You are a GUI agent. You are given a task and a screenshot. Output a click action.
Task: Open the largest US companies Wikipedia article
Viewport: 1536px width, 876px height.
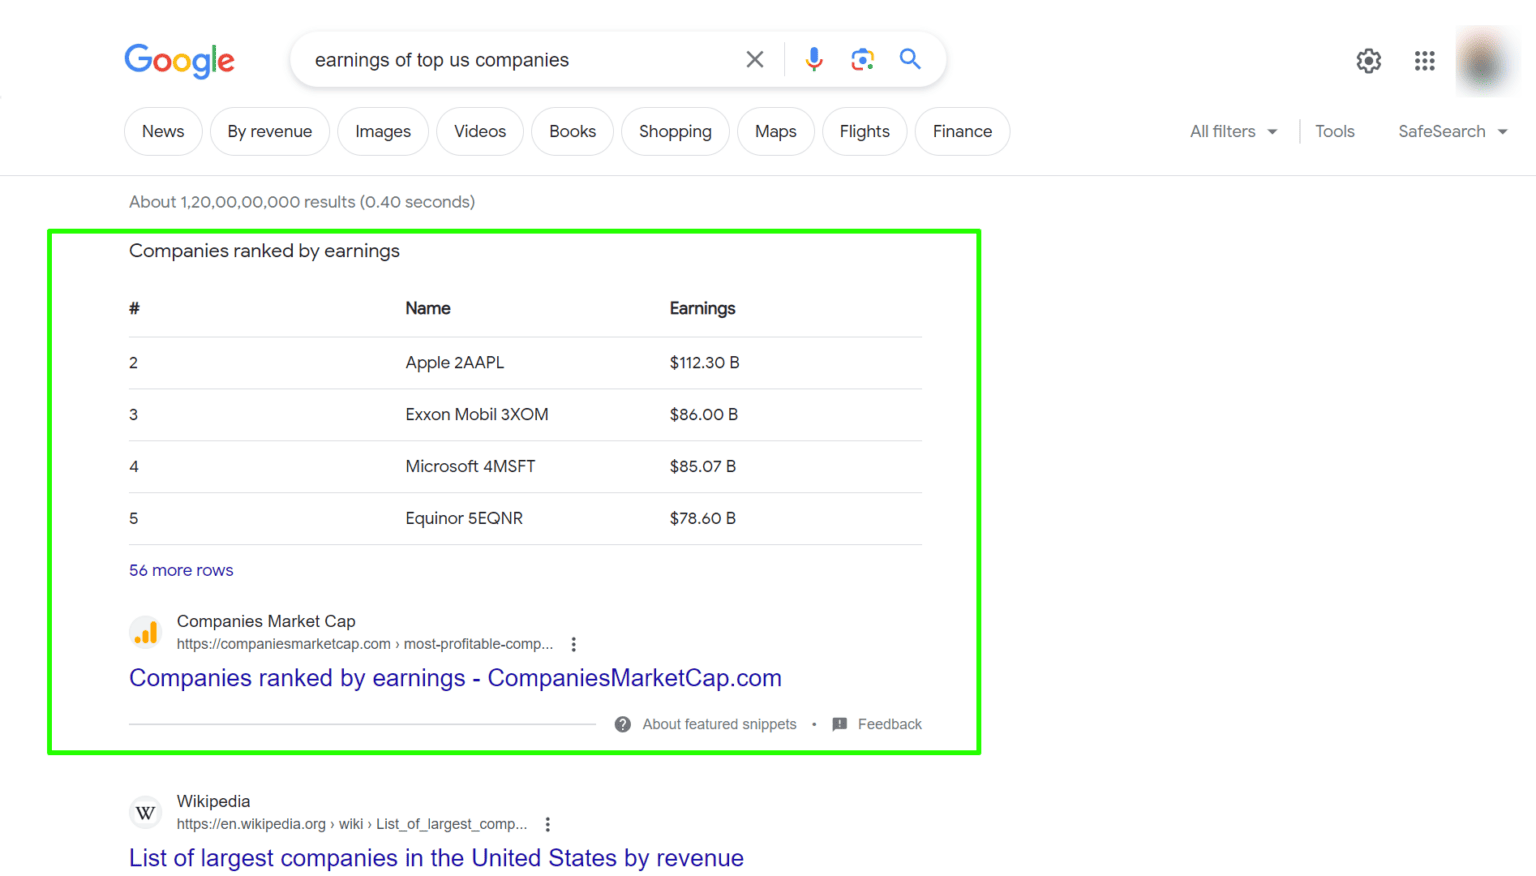435,858
